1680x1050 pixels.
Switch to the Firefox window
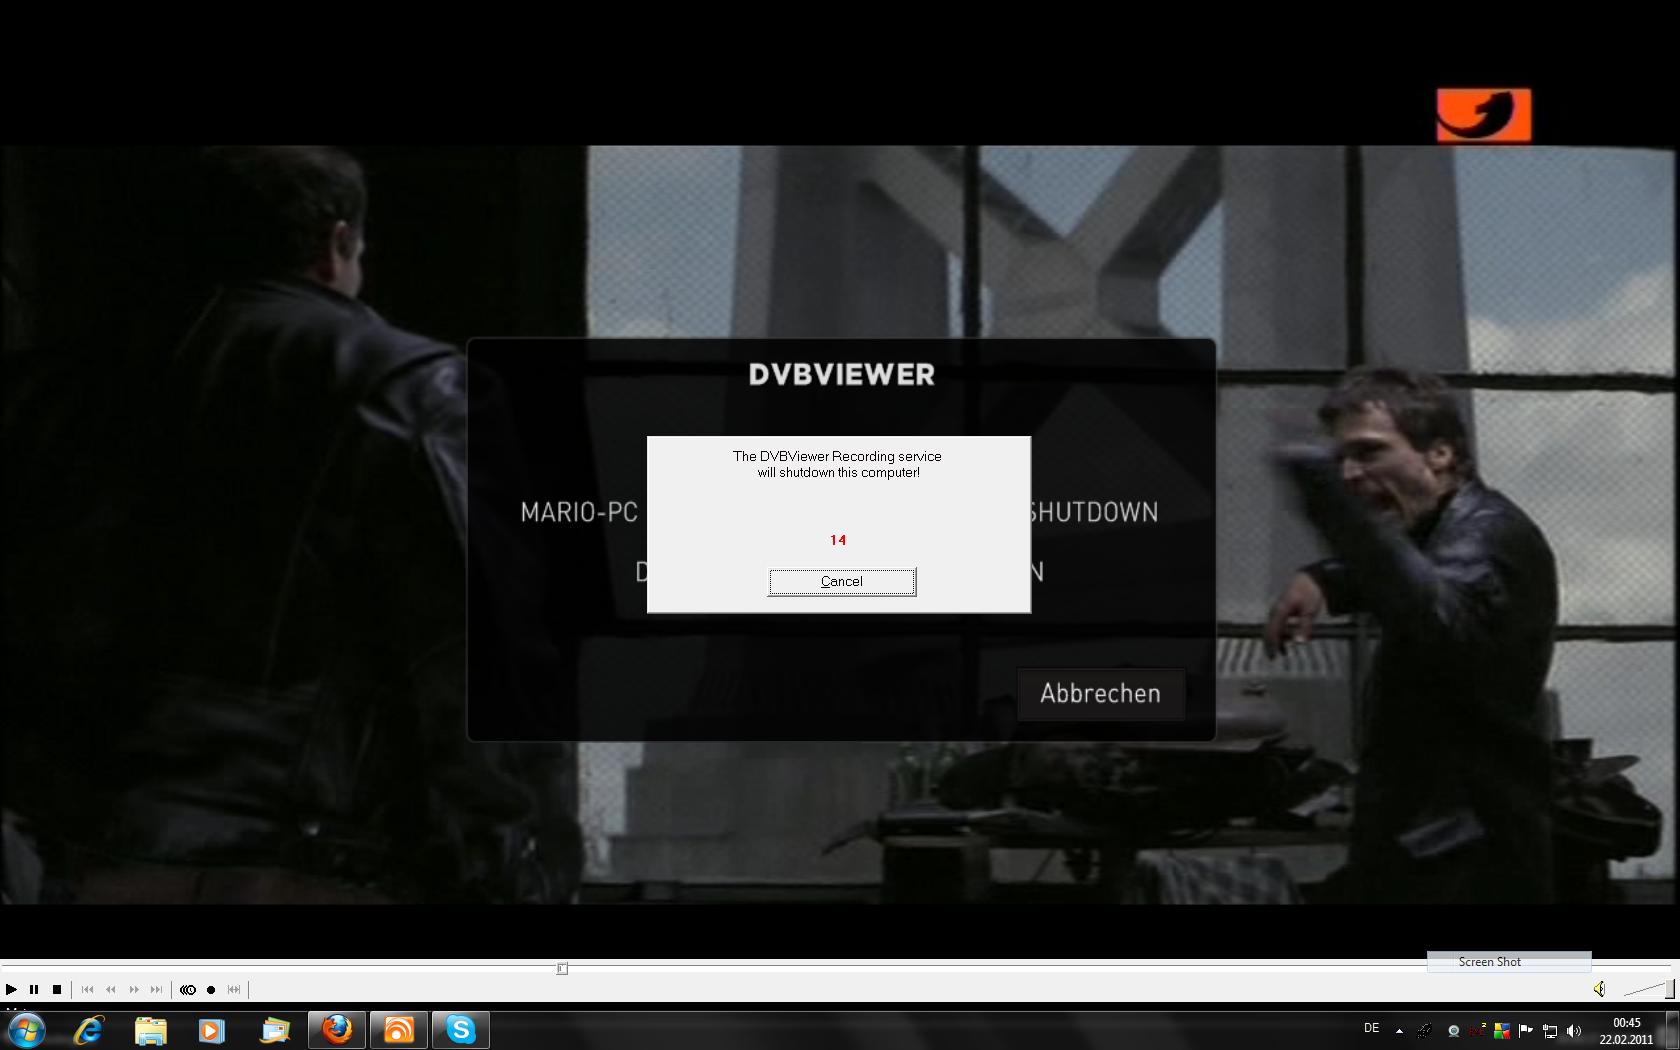(337, 1029)
